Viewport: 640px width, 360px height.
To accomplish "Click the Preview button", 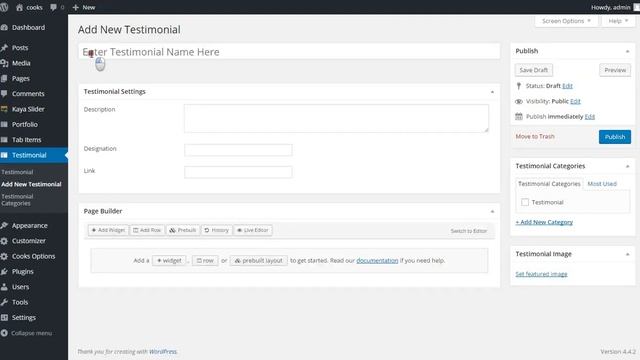I will [615, 70].
